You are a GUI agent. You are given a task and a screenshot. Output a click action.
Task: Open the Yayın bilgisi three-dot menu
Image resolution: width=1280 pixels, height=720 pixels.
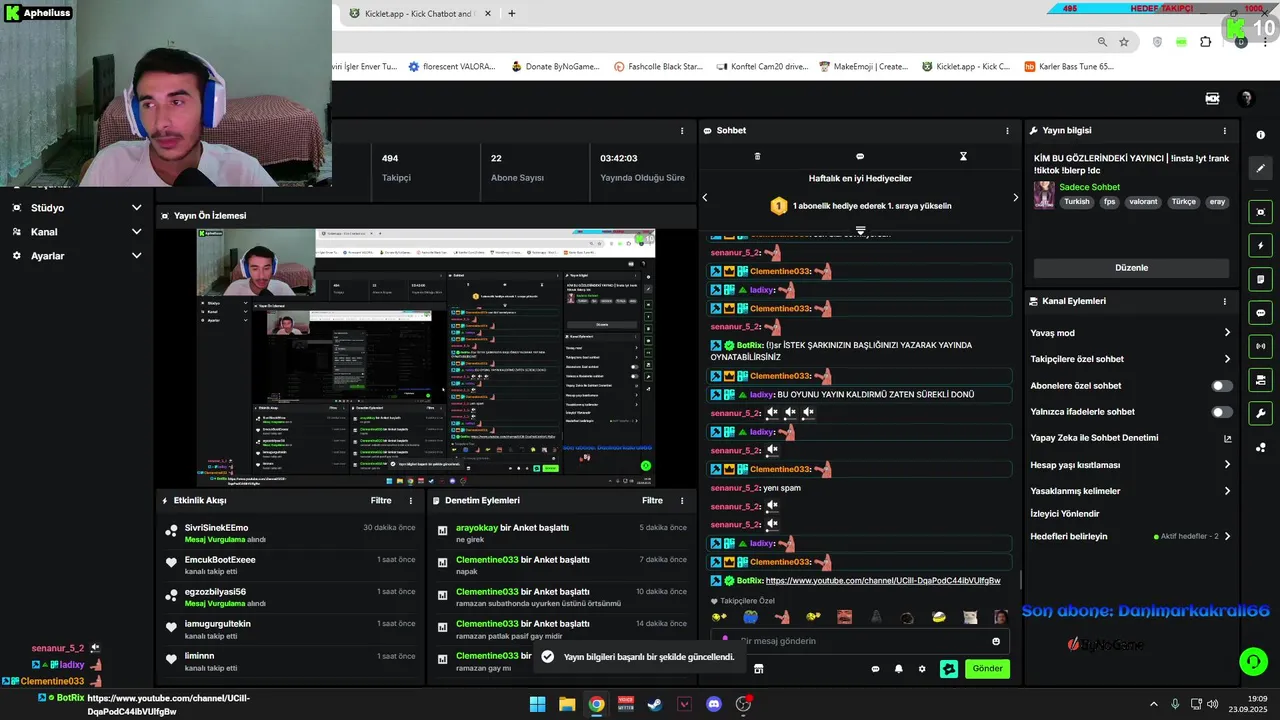tap(1224, 131)
